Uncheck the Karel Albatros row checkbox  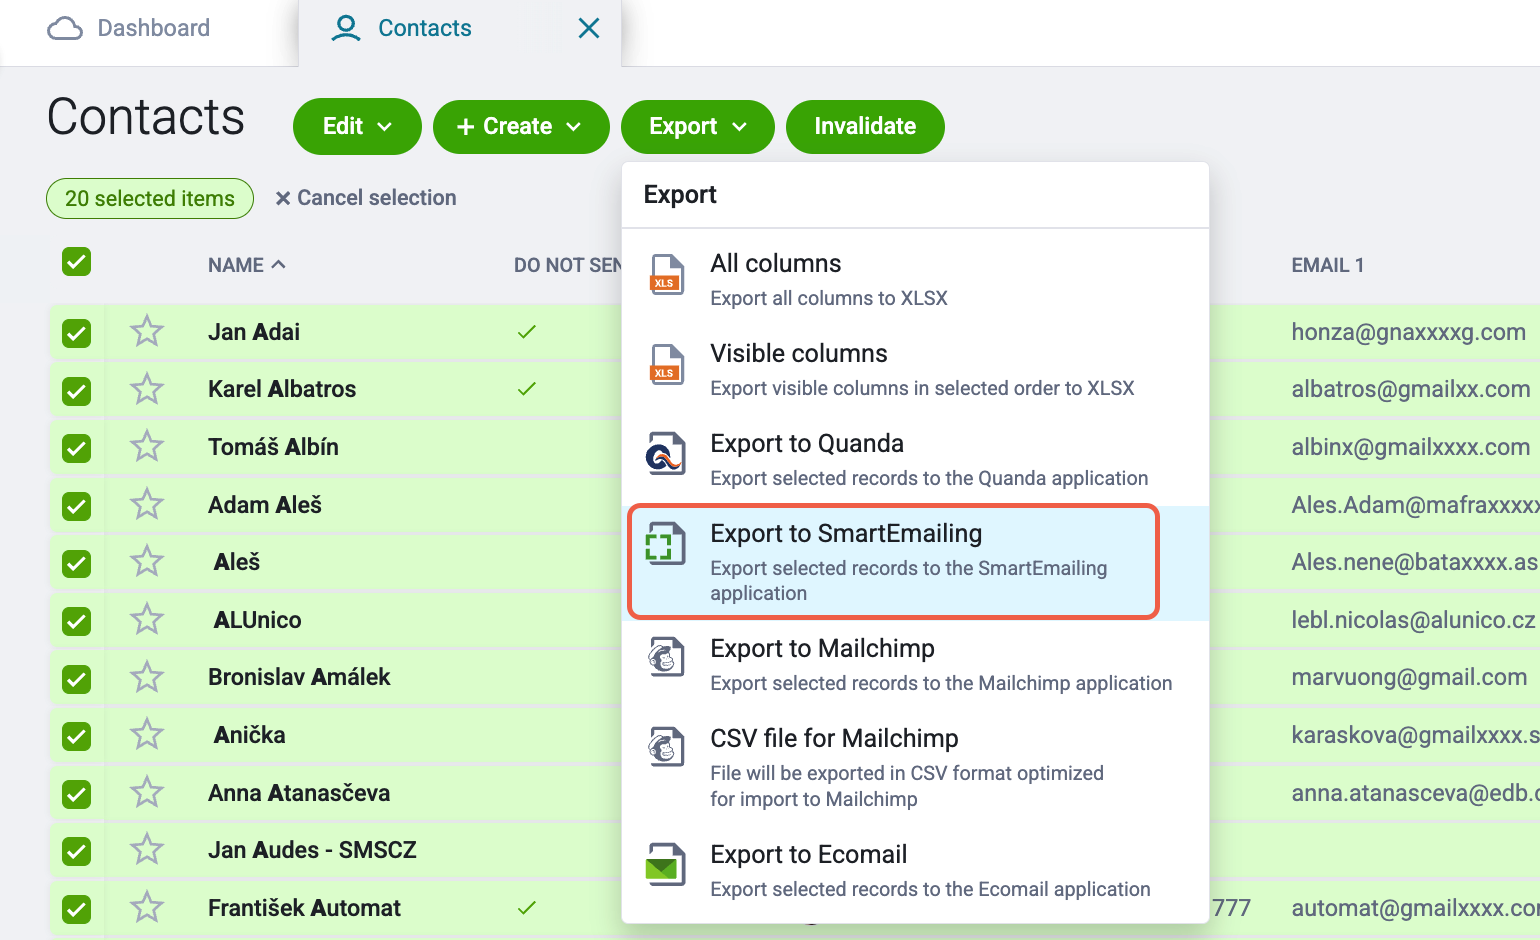pos(77,391)
